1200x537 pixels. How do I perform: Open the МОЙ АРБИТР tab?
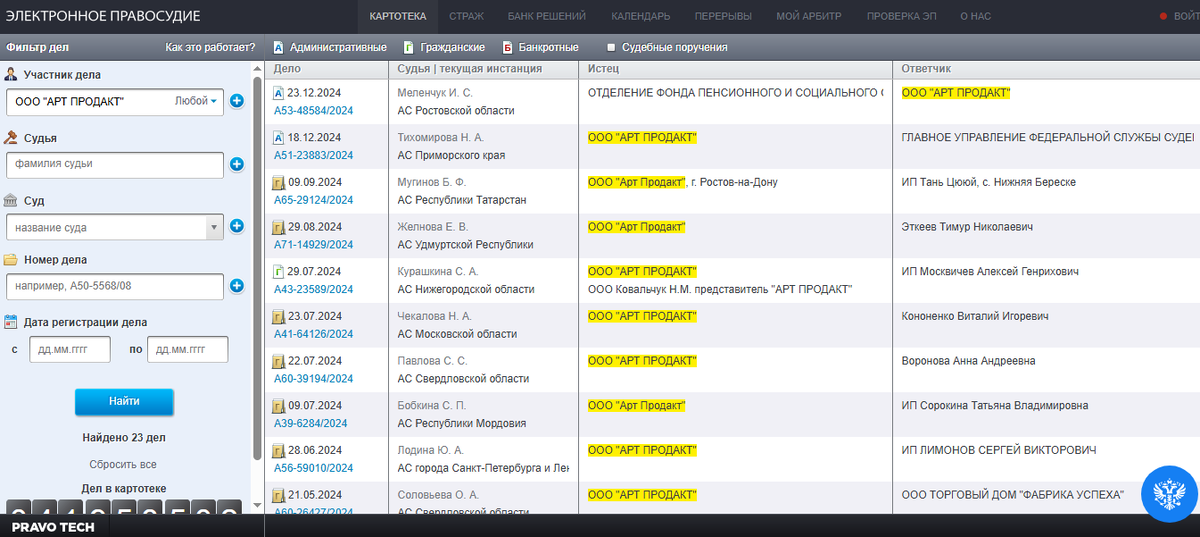pyautogui.click(x=809, y=16)
